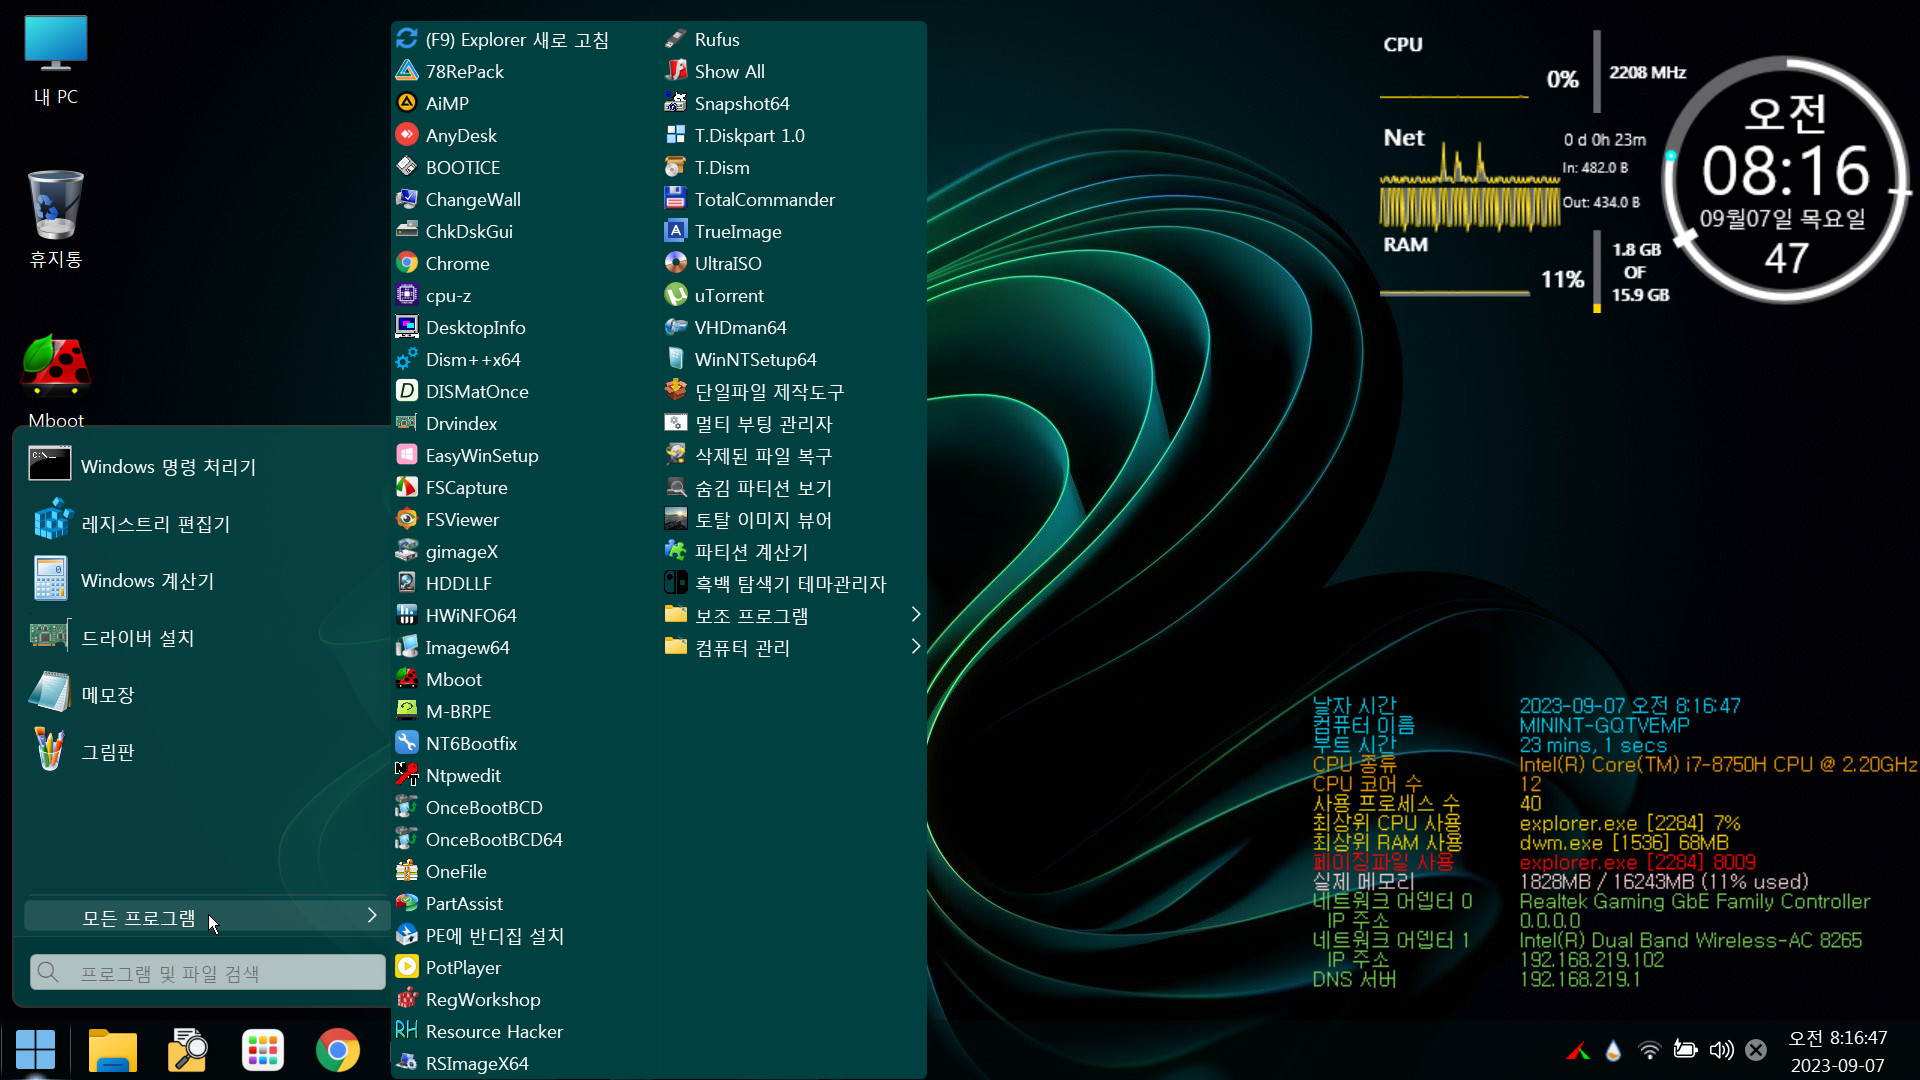Viewport: 1920px width, 1080px height.
Task: Open the volume speaker tray icon
Action: [1721, 1050]
